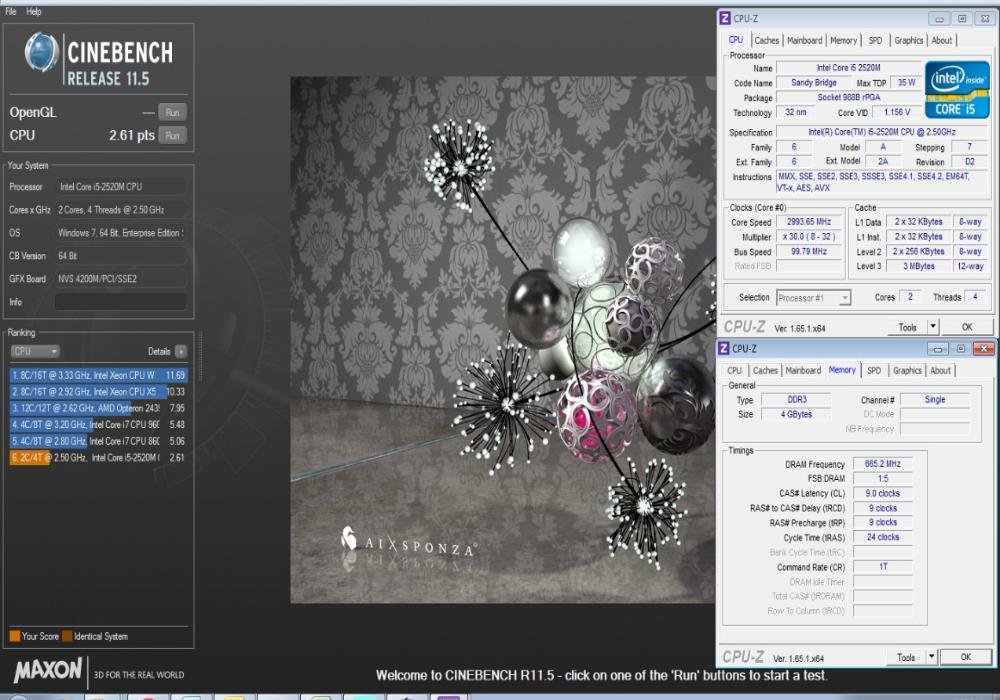Switch to SPD tab in lower CPU-Z window

click(x=874, y=370)
